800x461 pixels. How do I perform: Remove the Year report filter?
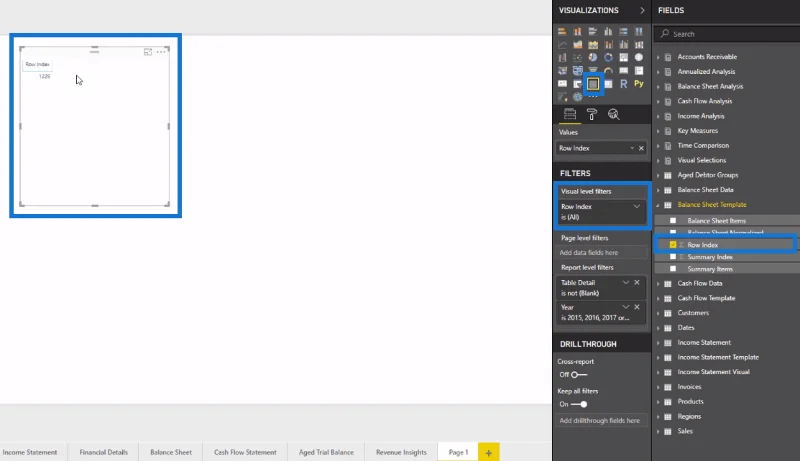pyautogui.click(x=637, y=307)
